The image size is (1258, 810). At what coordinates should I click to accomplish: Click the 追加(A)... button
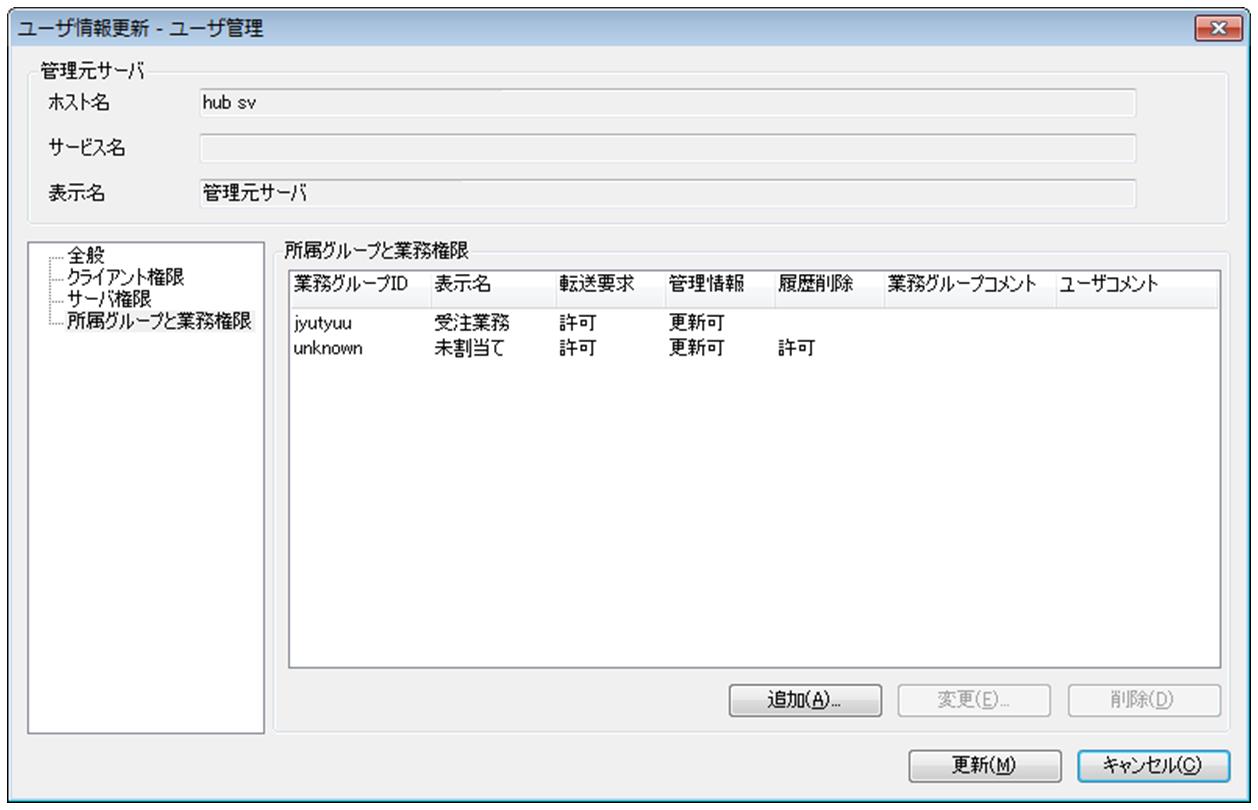803,700
